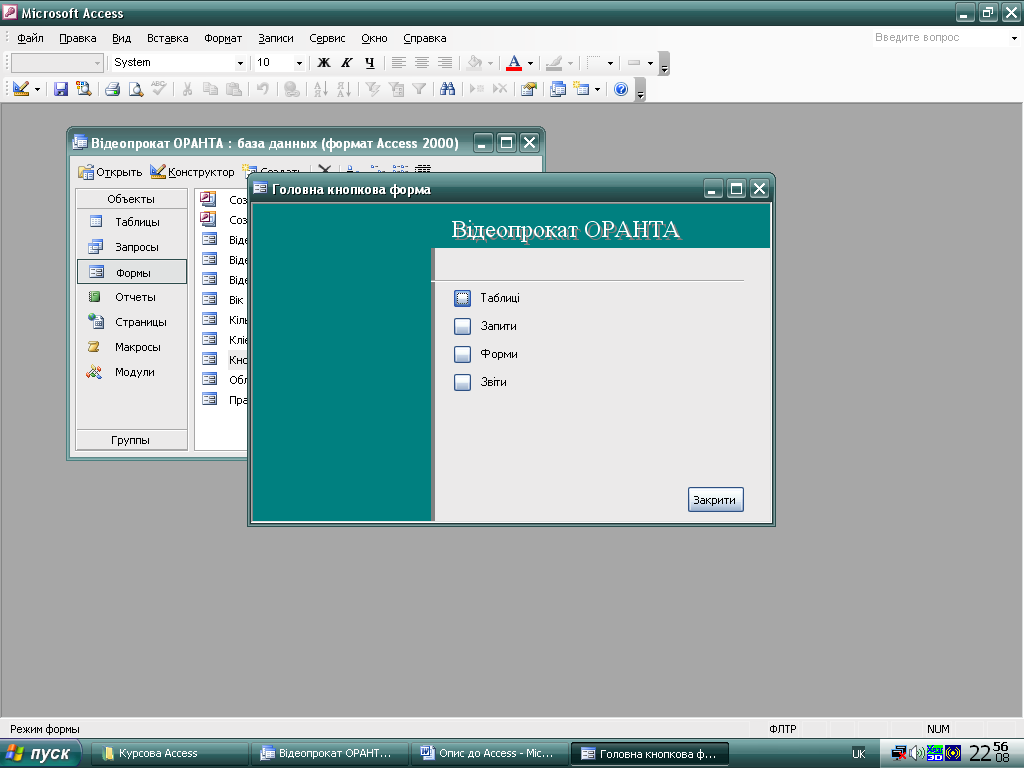Save using the floppy disk icon
This screenshot has height=768, width=1024.
[61, 89]
